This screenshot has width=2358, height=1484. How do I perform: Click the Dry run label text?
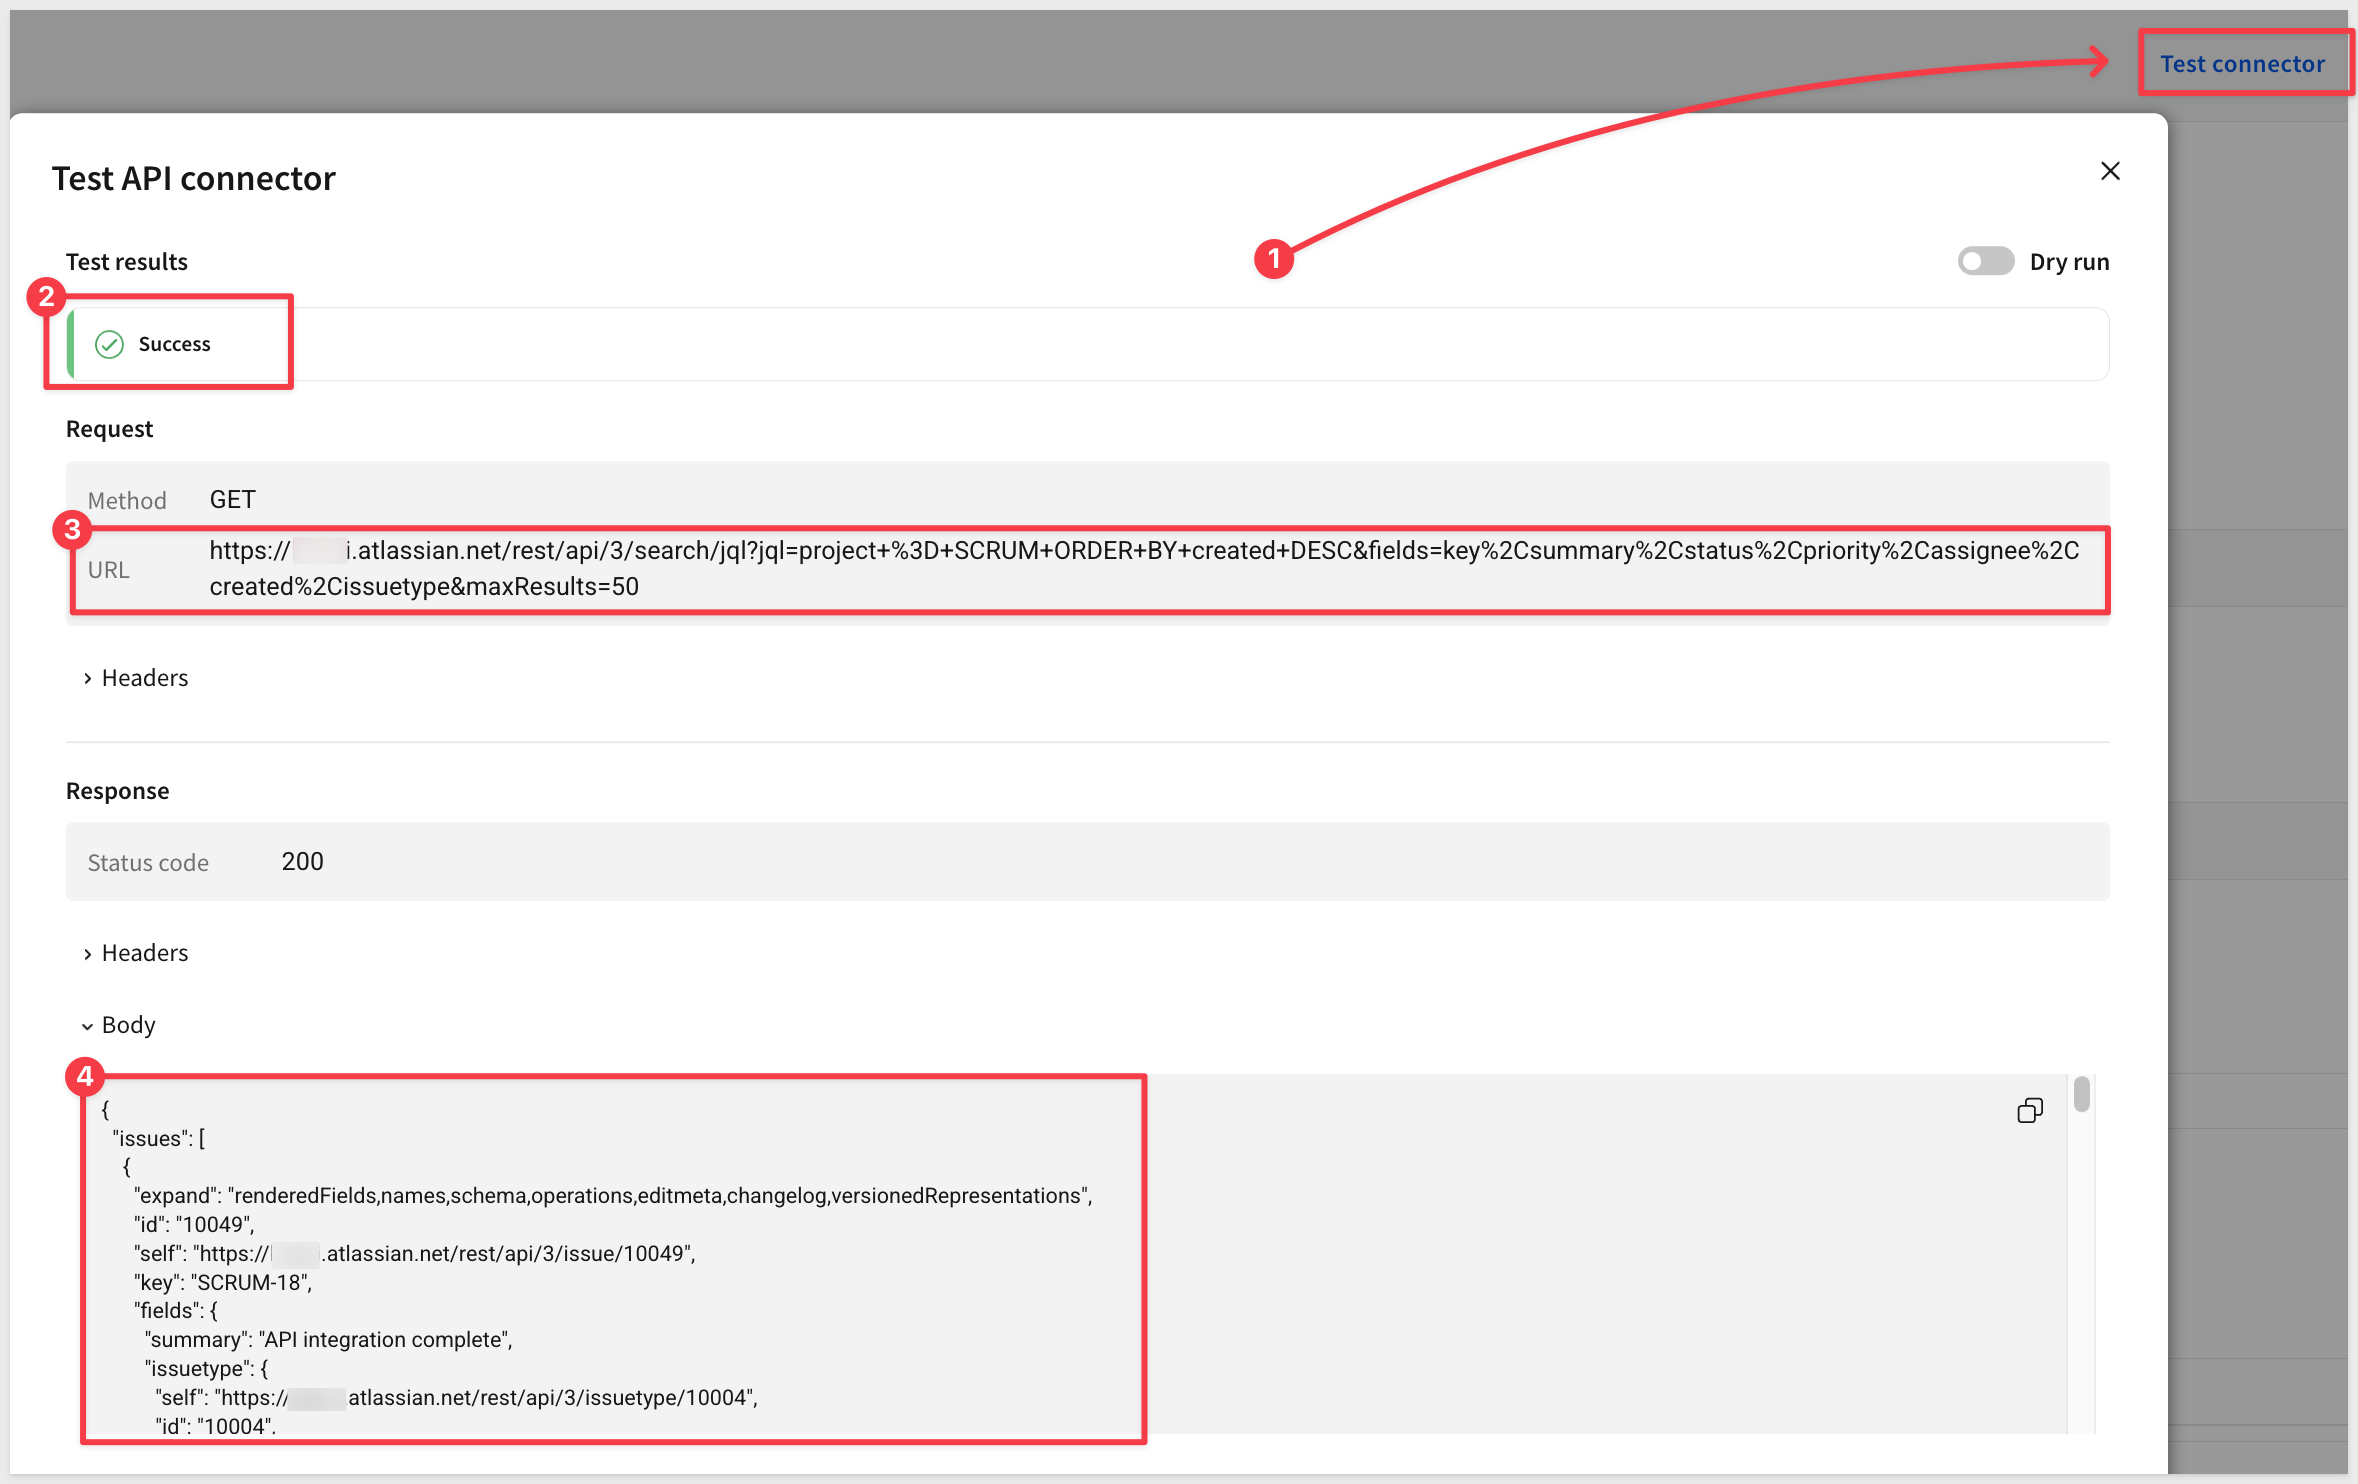pyautogui.click(x=2068, y=262)
